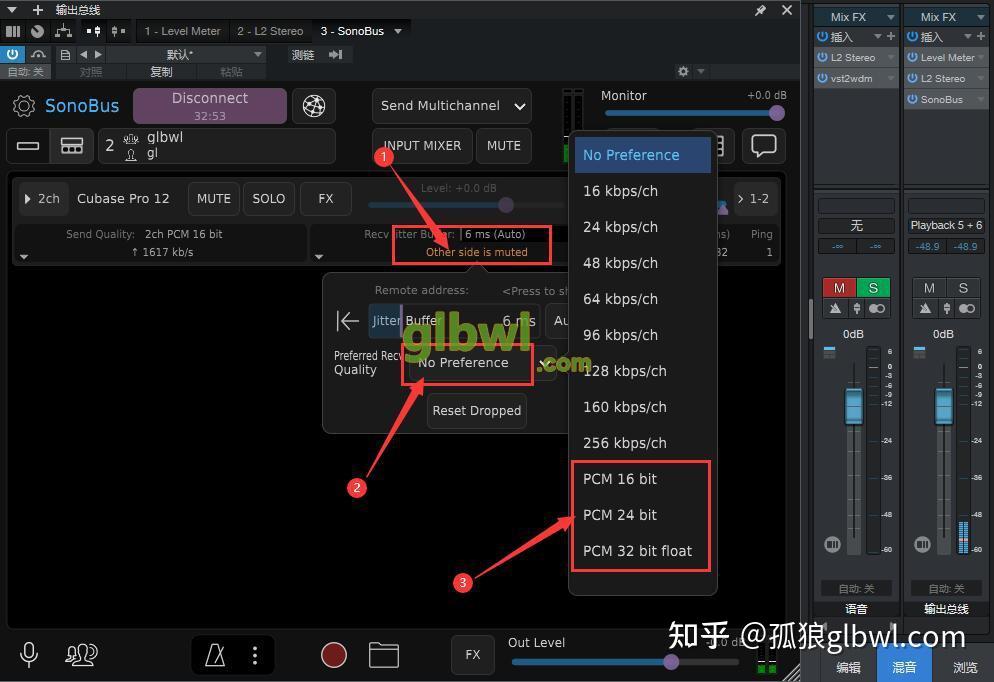Open the SonoBus settings gear

click(24, 106)
